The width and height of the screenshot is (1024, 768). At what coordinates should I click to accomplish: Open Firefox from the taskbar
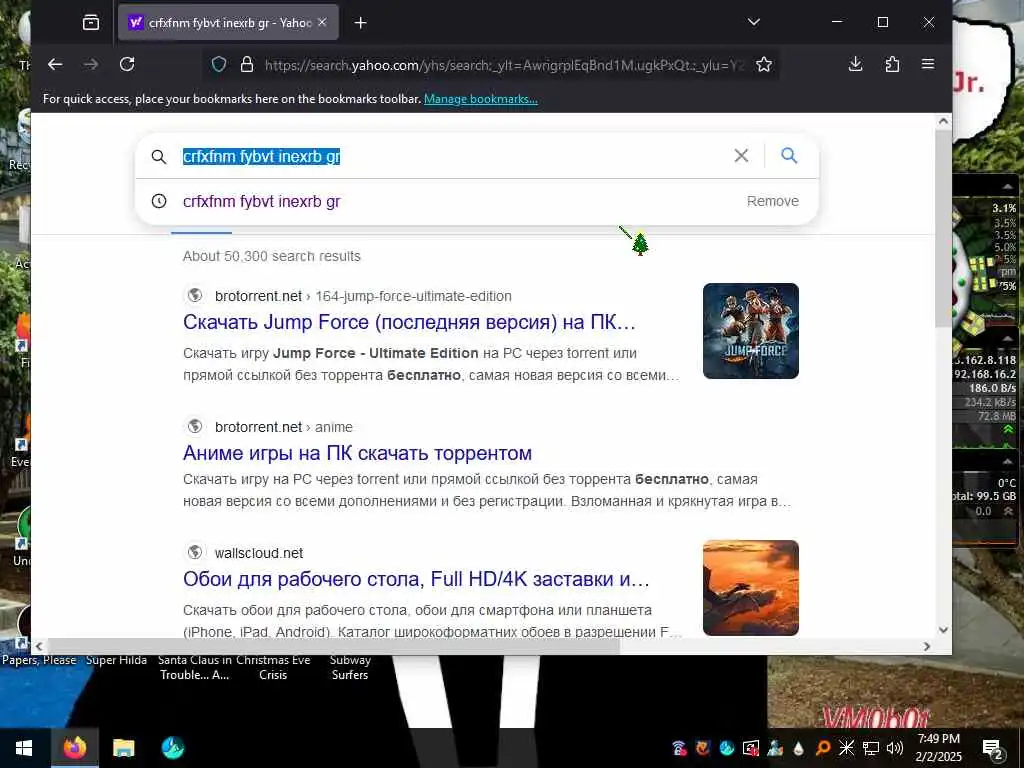(74, 748)
